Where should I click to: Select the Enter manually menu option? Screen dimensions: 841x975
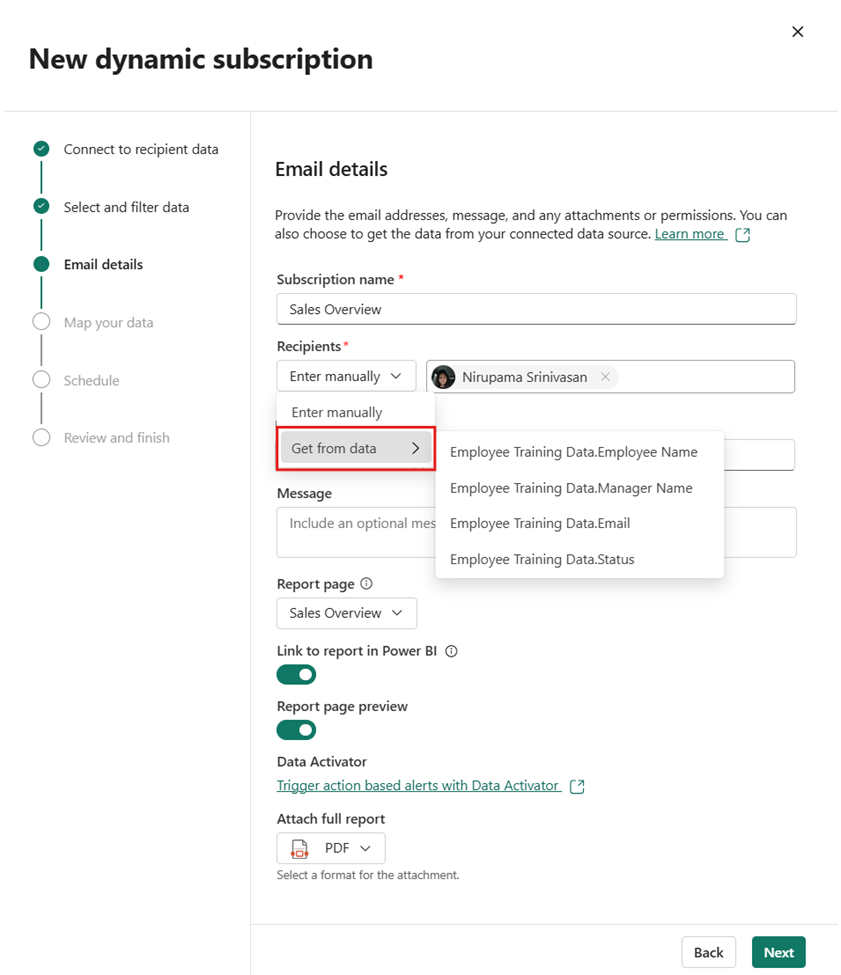coord(356,412)
